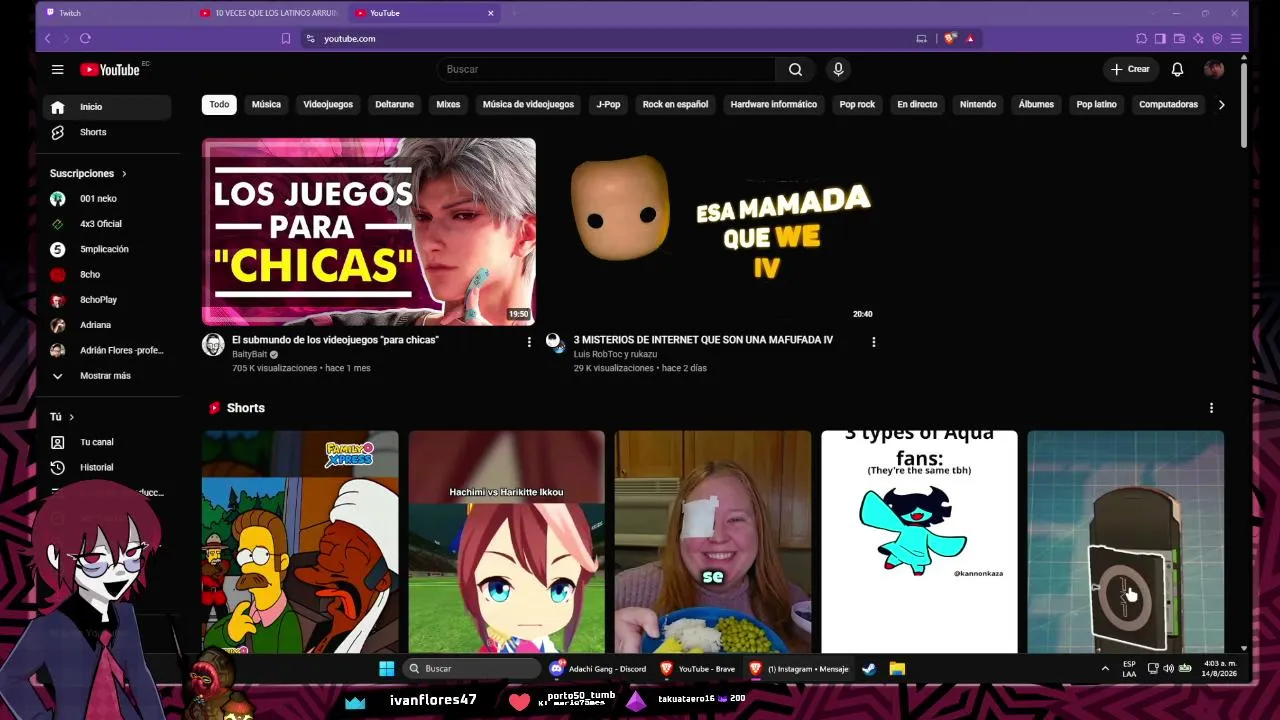The image size is (1280, 720).
Task: Go back with the browser arrow
Action: pos(47,38)
